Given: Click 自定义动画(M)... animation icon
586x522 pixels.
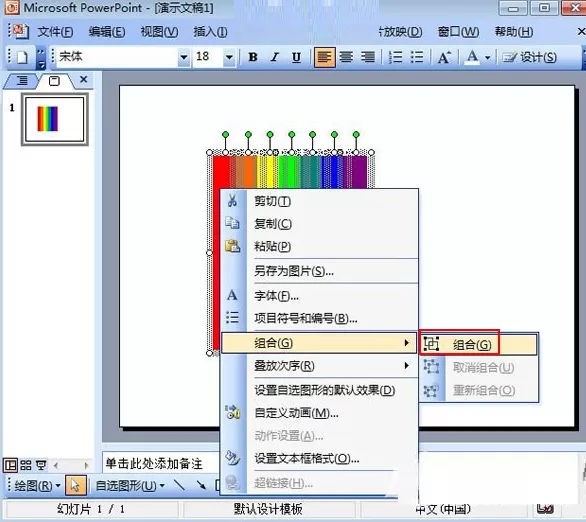Looking at the screenshot, I should 232,412.
